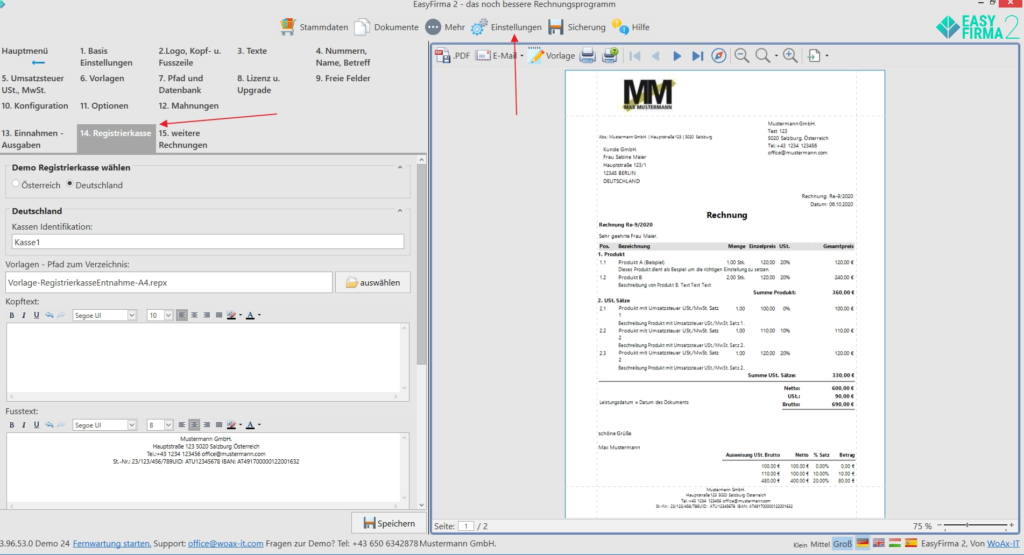
Task: Return to Hauptmenü via back arrow
Action: click(38, 63)
